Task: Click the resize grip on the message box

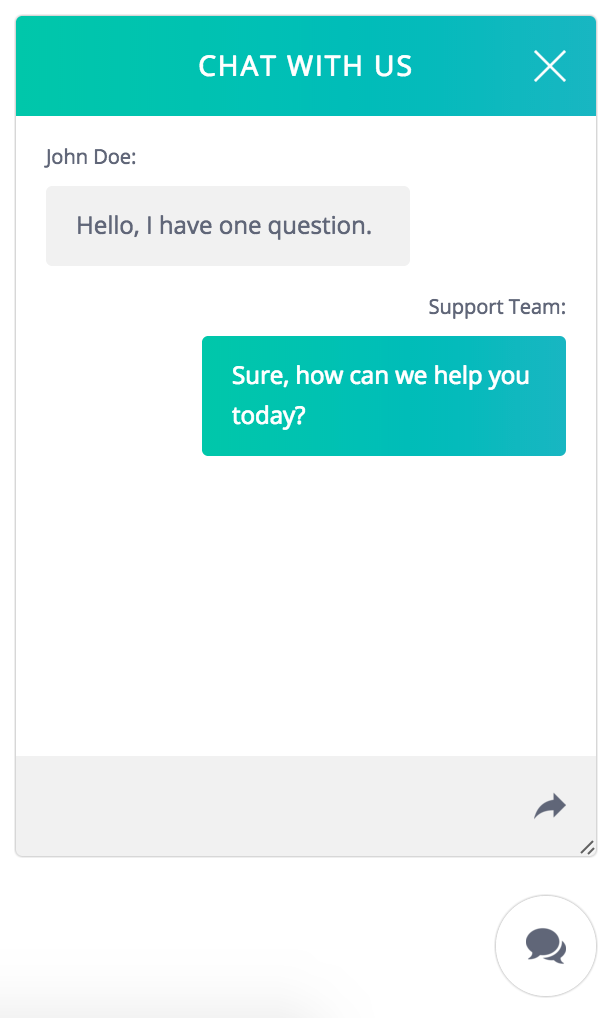Action: (x=587, y=848)
